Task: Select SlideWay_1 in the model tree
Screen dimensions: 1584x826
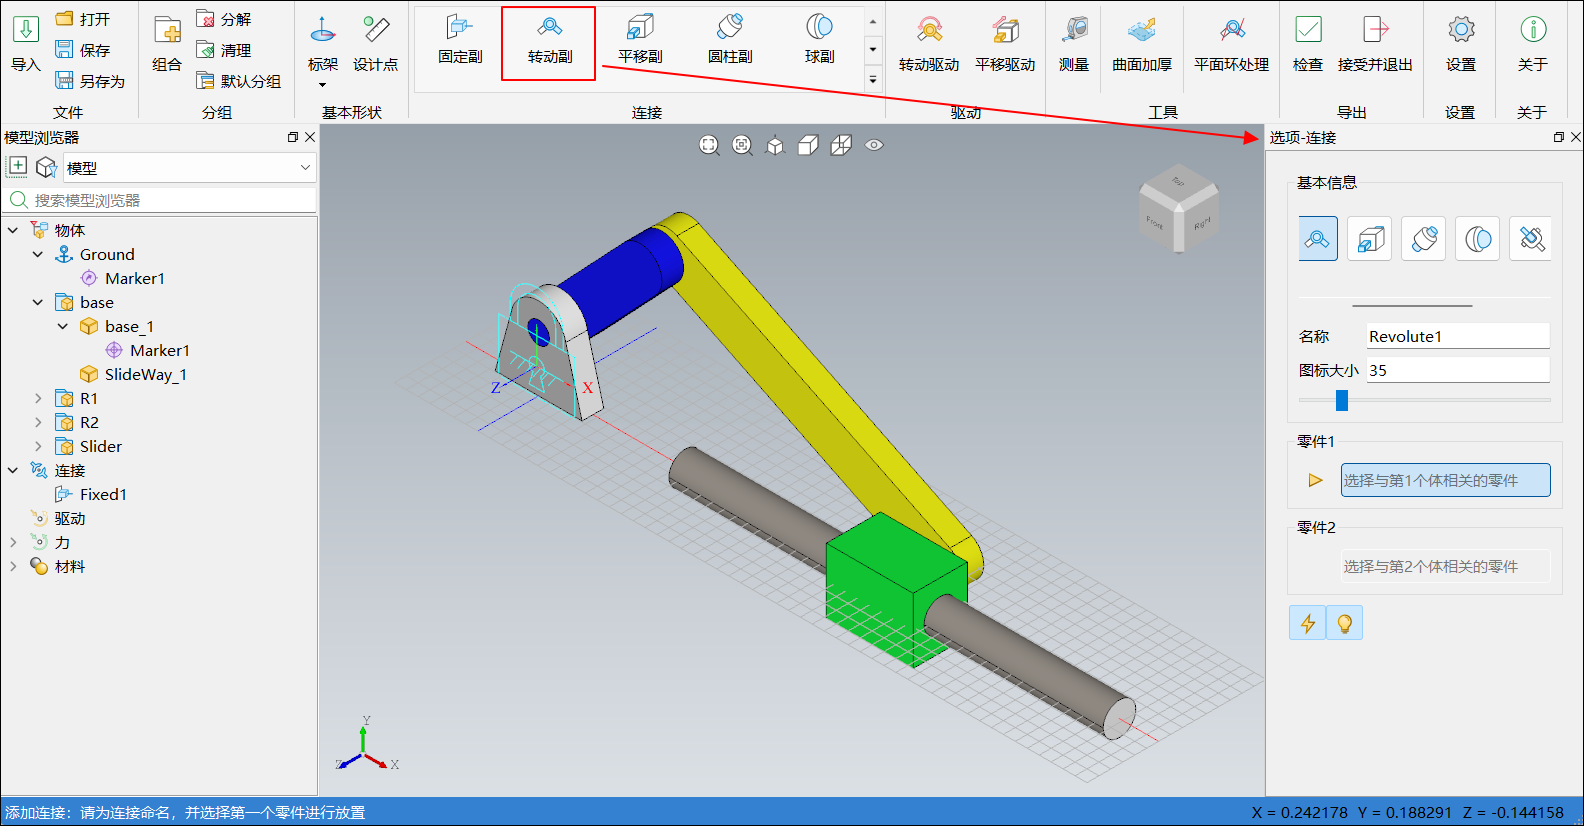Action: [x=145, y=374]
